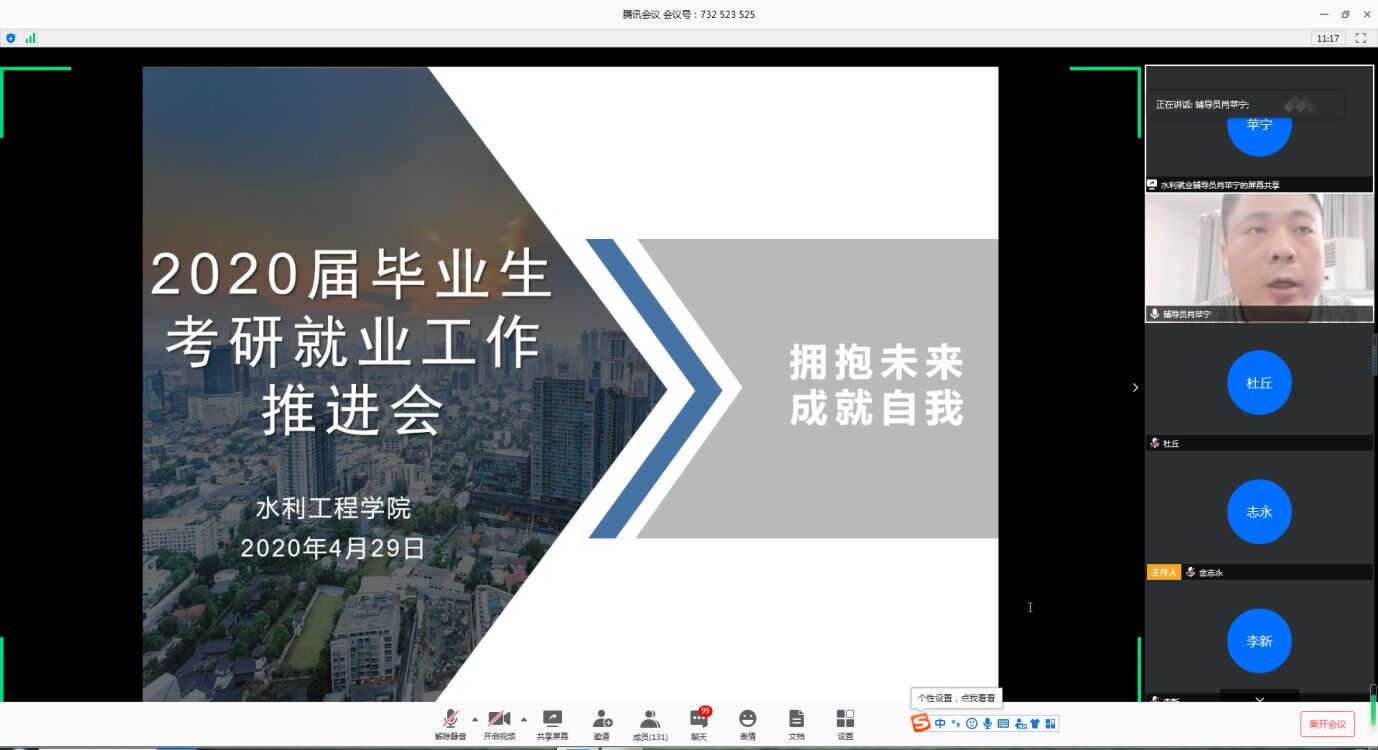Click the 正在讲话 speaker indicator banner
Viewport: 1378px width, 750px height.
point(1245,104)
